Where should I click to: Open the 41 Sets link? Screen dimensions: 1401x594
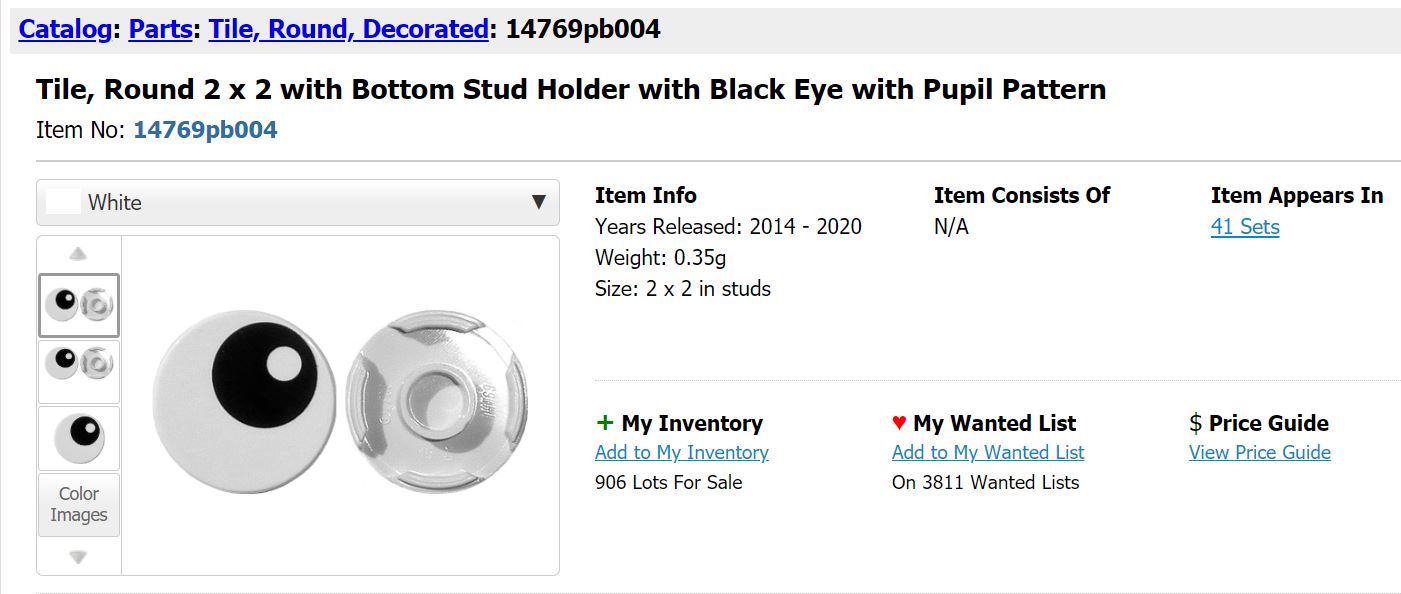tap(1245, 227)
